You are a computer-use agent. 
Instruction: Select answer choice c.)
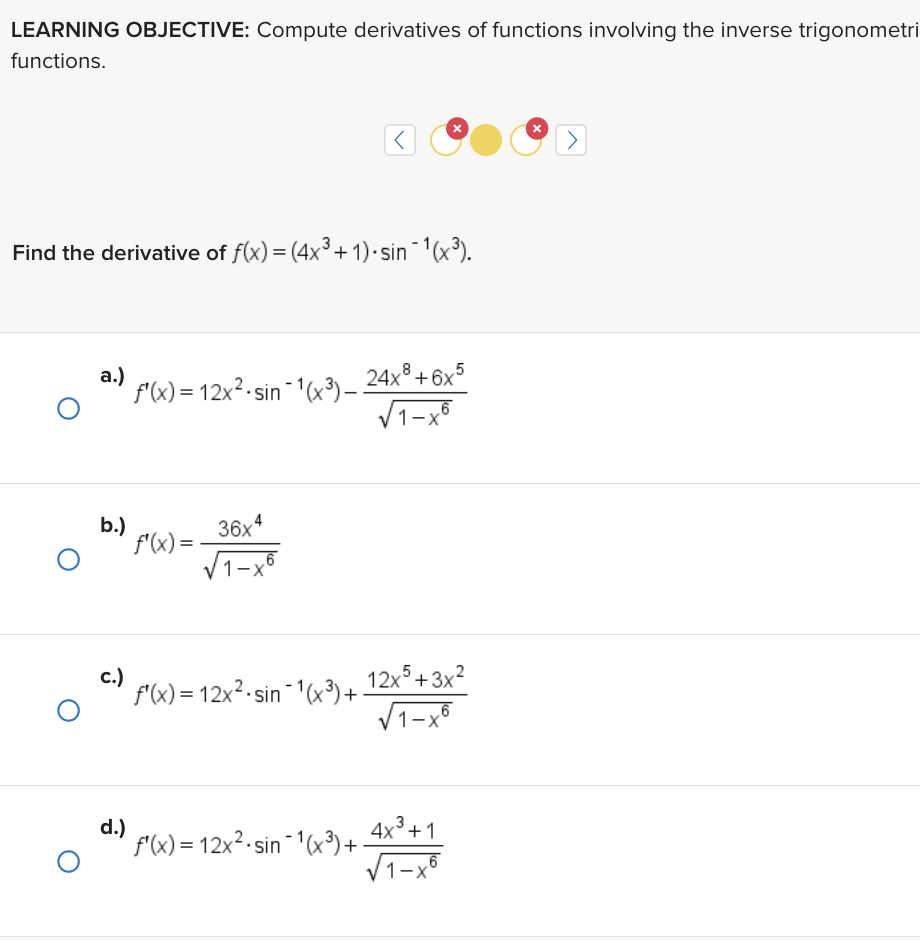pyautogui.click(x=68, y=710)
